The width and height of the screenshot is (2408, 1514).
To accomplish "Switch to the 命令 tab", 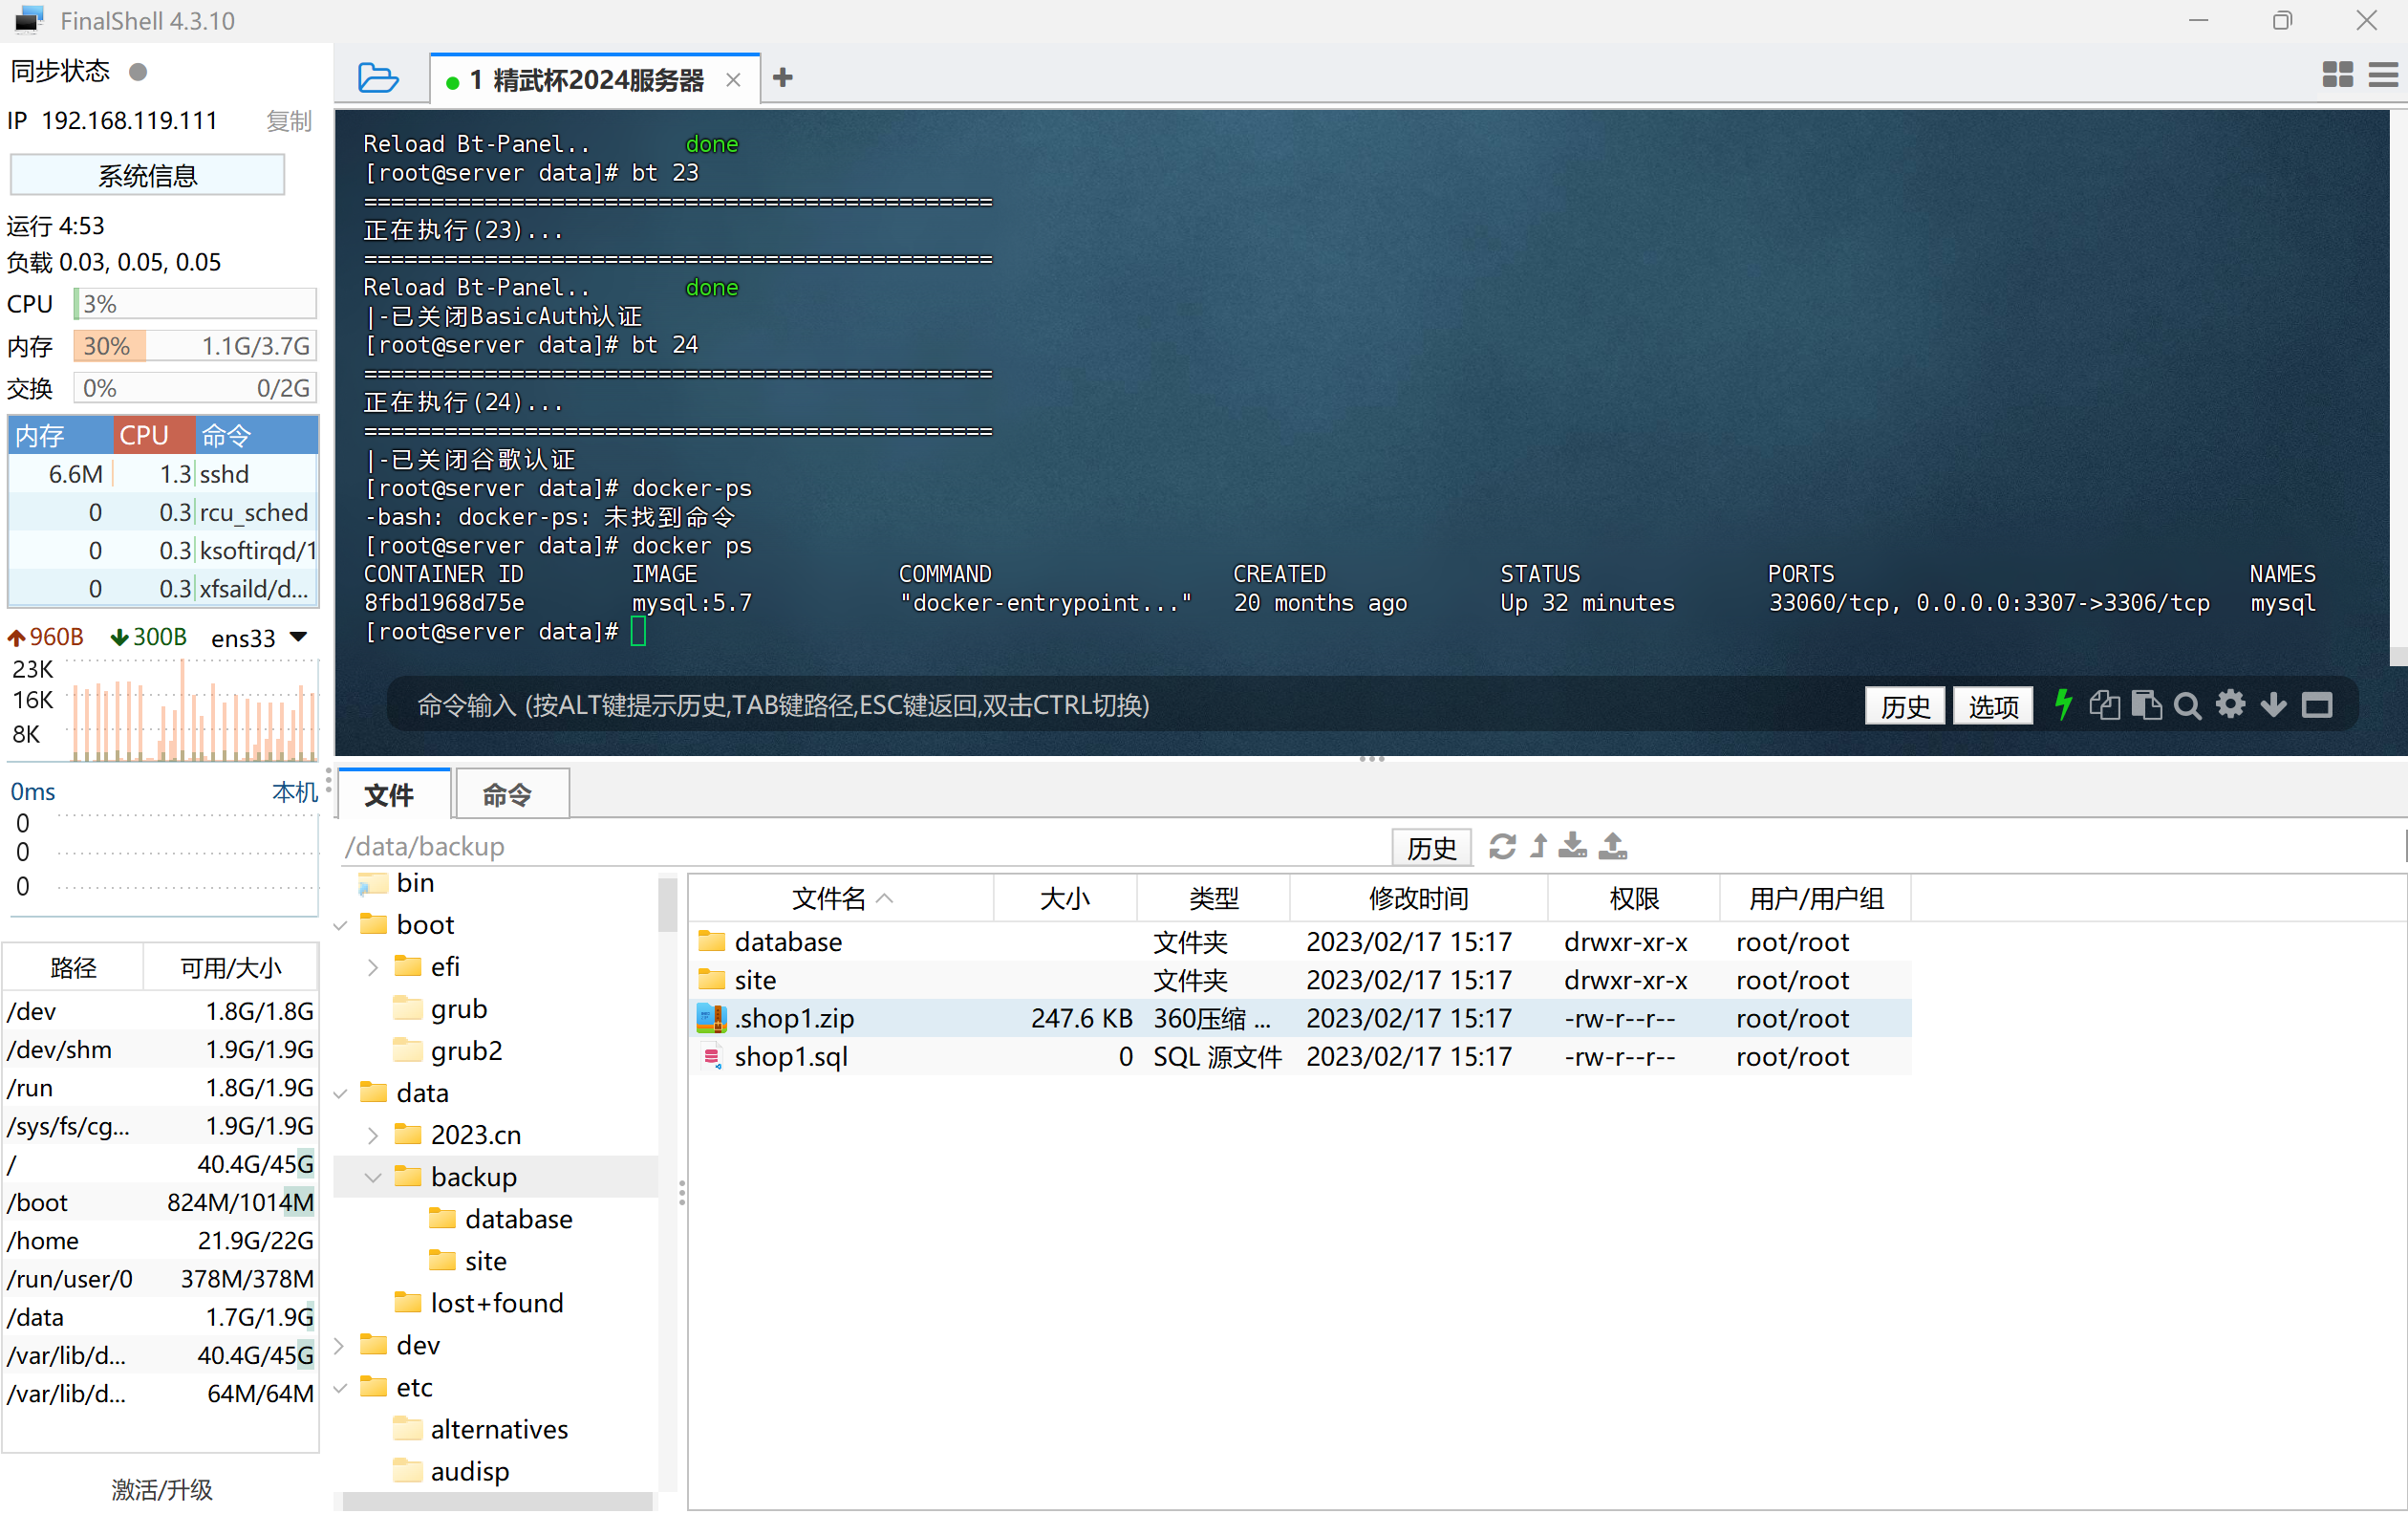I will tap(512, 794).
